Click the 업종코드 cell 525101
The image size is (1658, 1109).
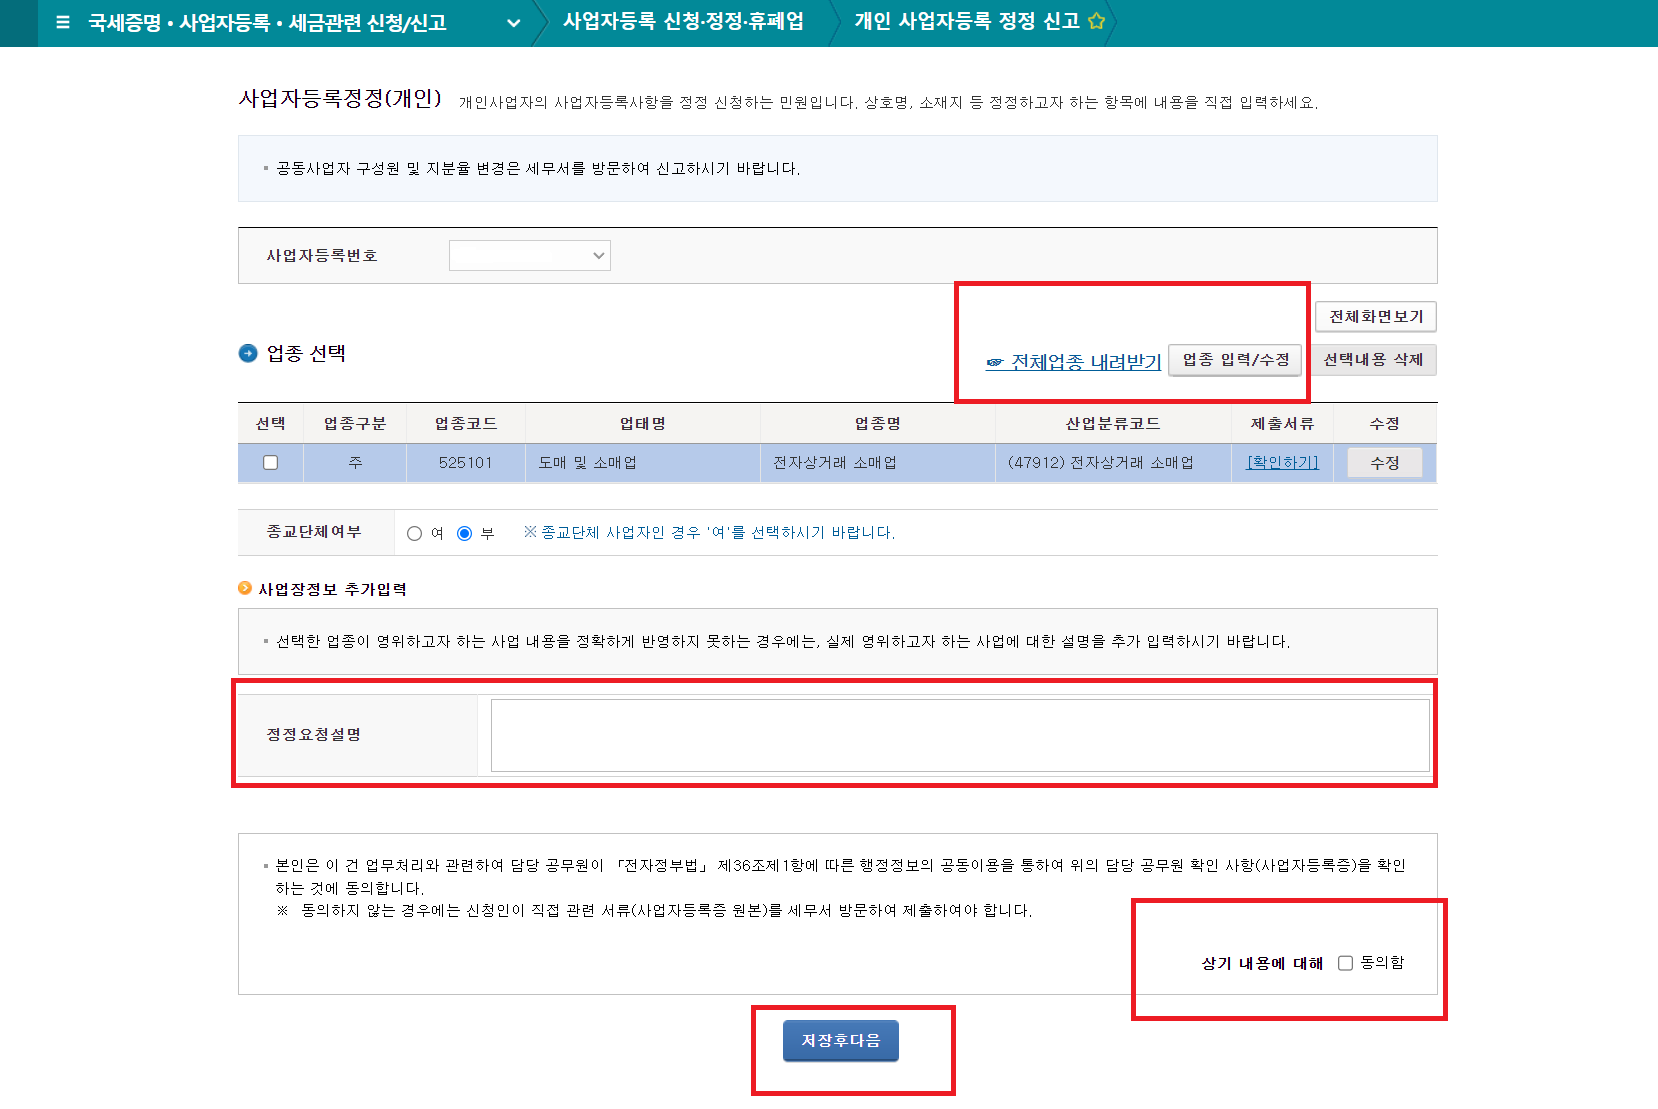click(466, 463)
